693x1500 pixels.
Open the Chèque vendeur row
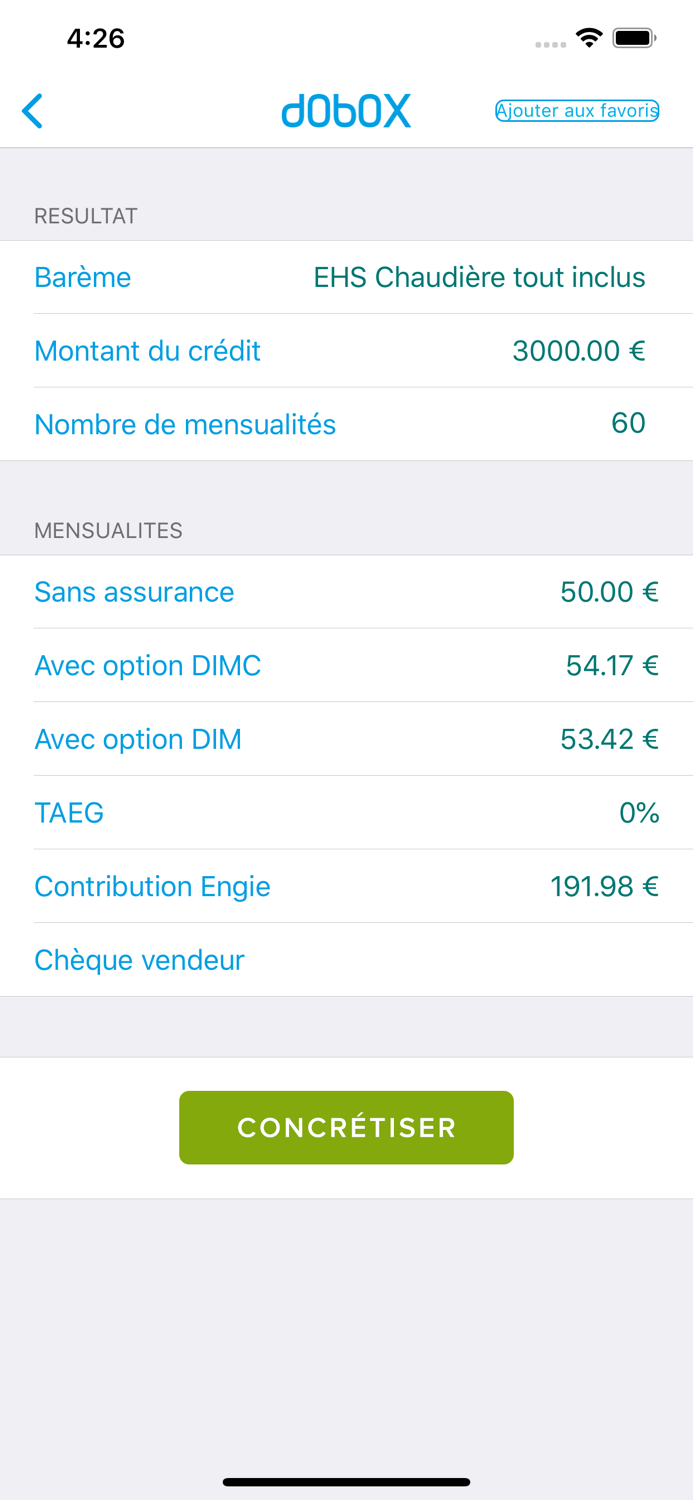tap(139, 961)
